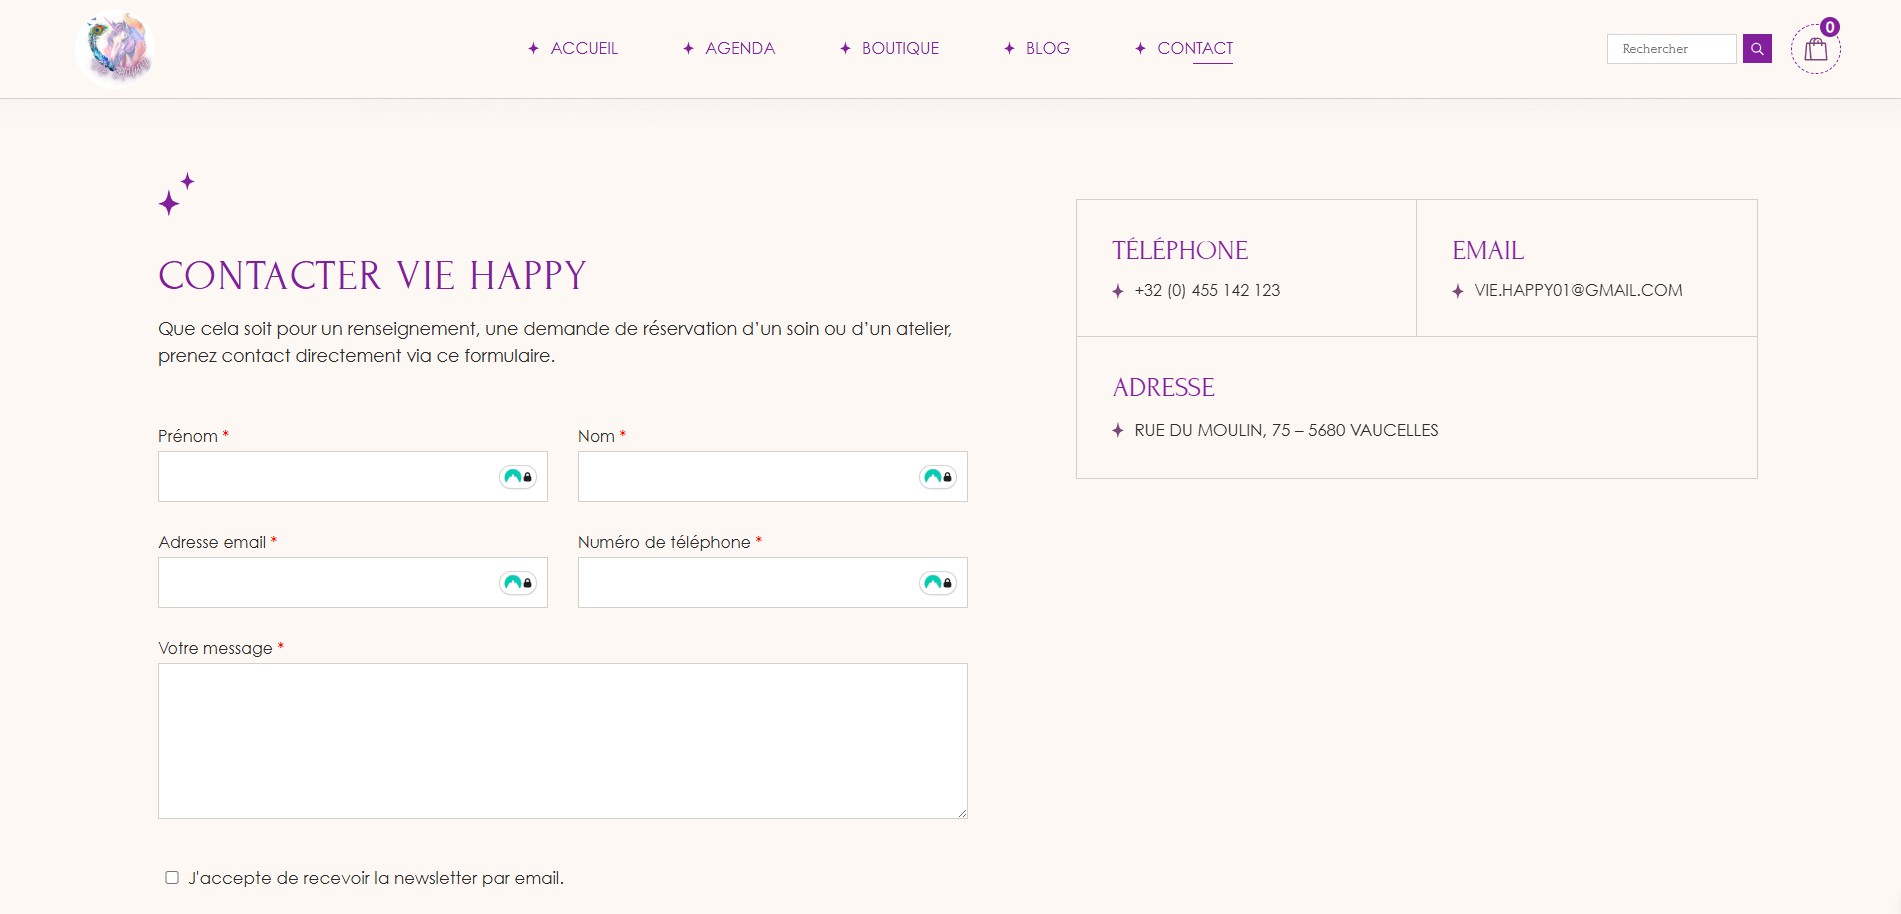Click the magnifier search button

1757,49
